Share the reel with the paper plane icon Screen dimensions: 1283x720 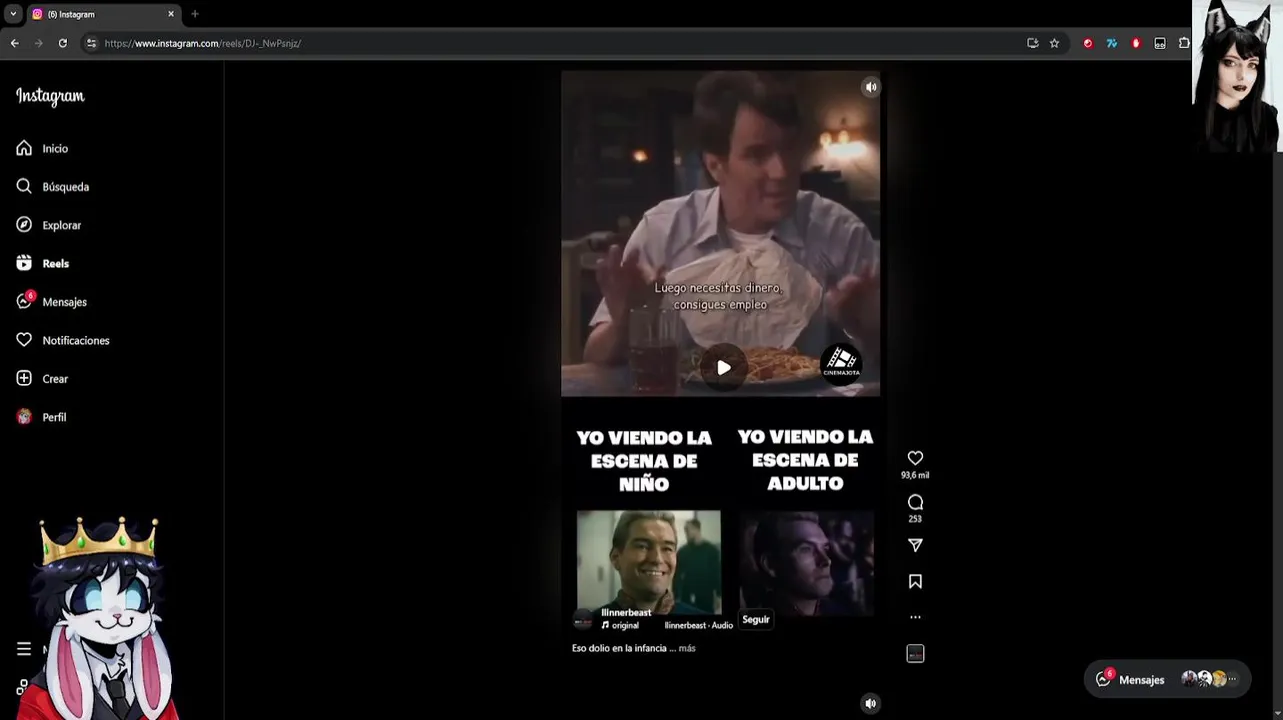[x=915, y=545]
